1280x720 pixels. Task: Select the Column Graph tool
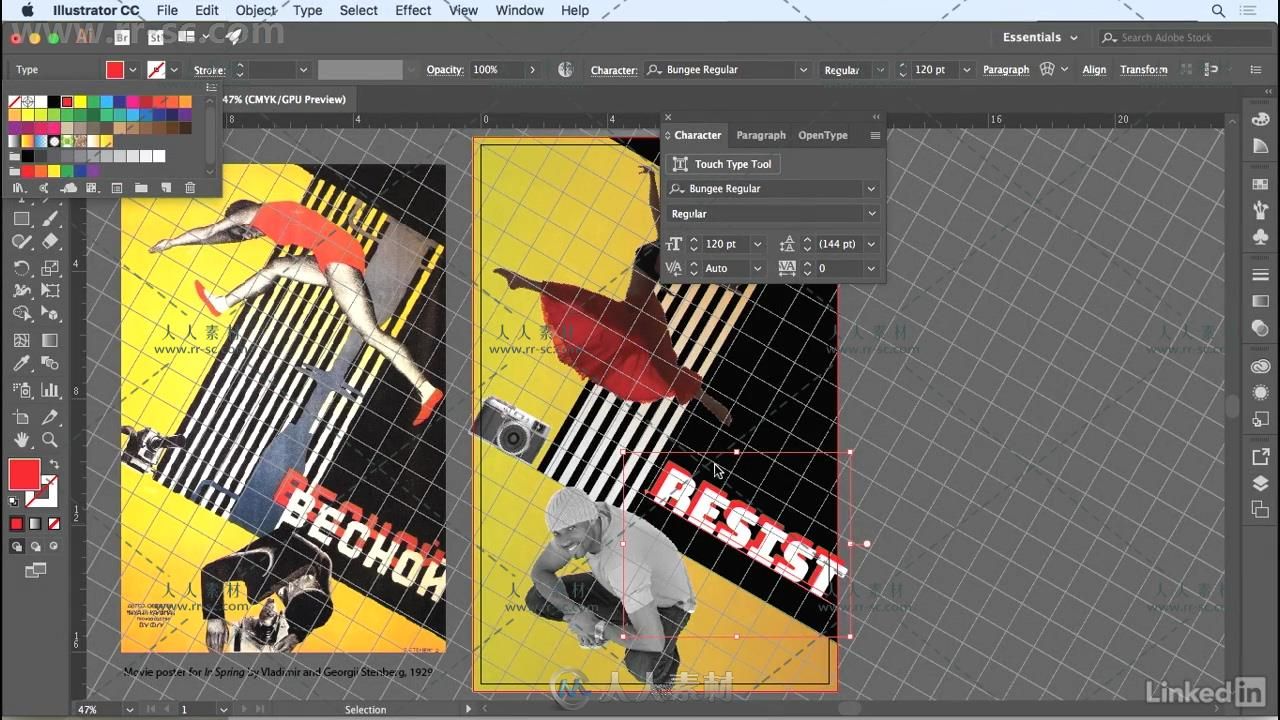pyautogui.click(x=50, y=390)
